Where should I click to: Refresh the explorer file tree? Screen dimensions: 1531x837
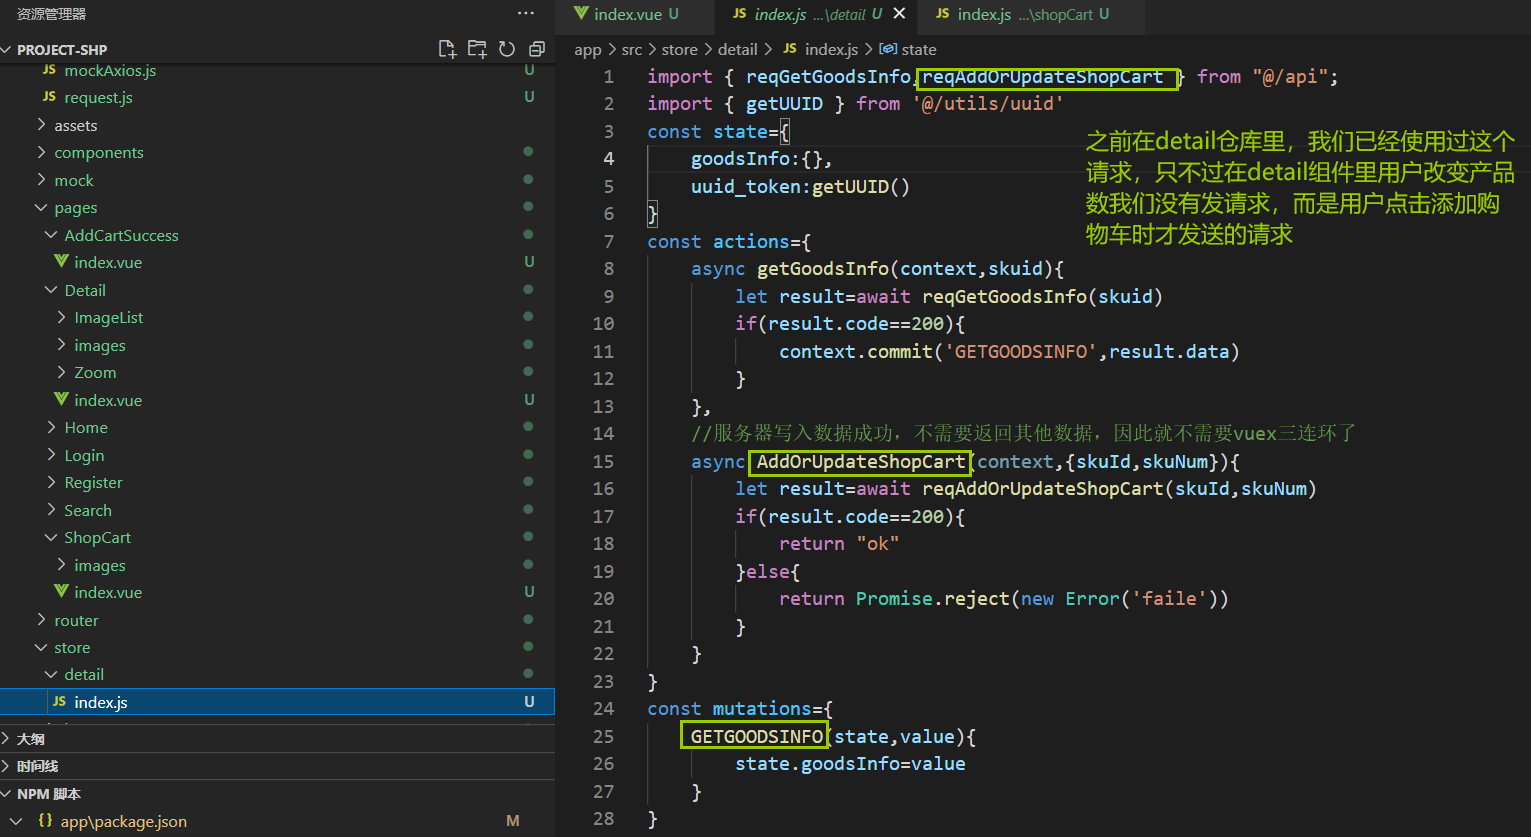coord(507,49)
